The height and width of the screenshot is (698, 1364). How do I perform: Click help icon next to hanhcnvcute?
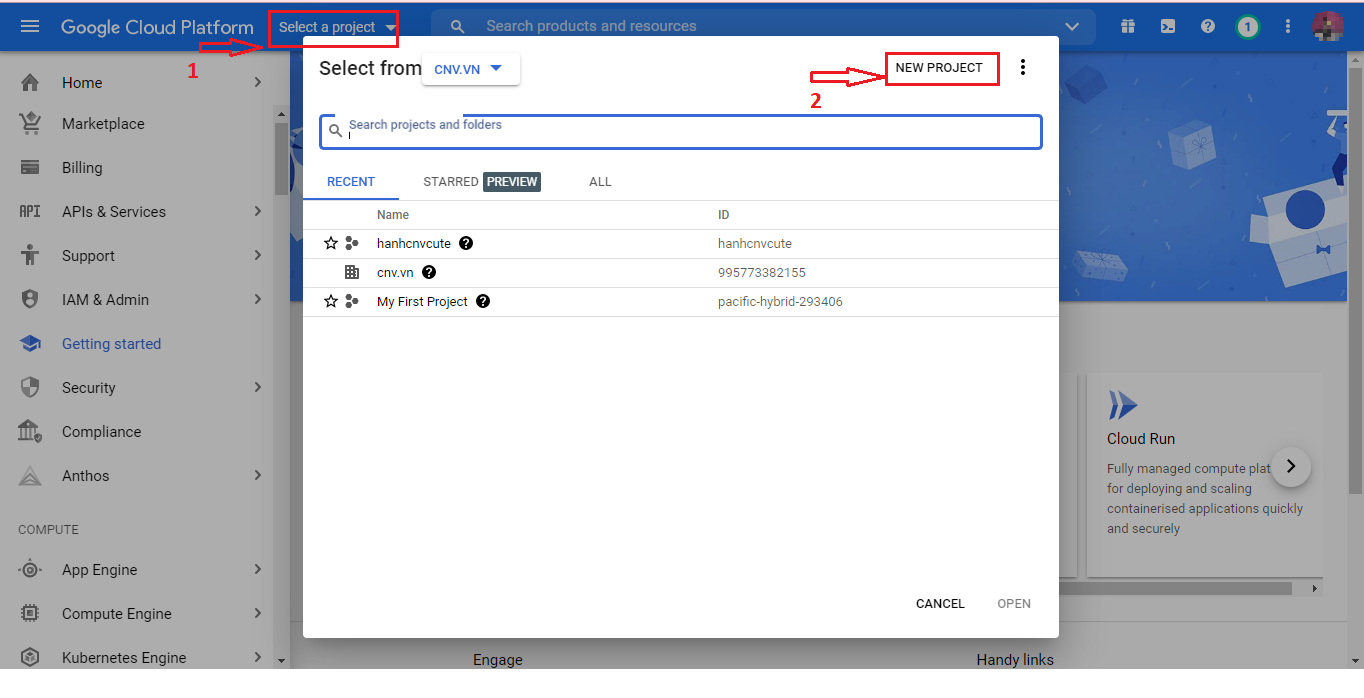coord(466,243)
